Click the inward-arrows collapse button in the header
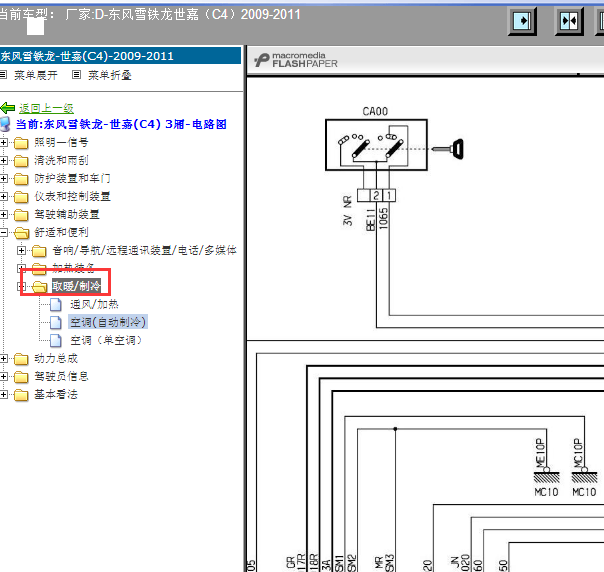Image resolution: width=604 pixels, height=572 pixels. 569,20
